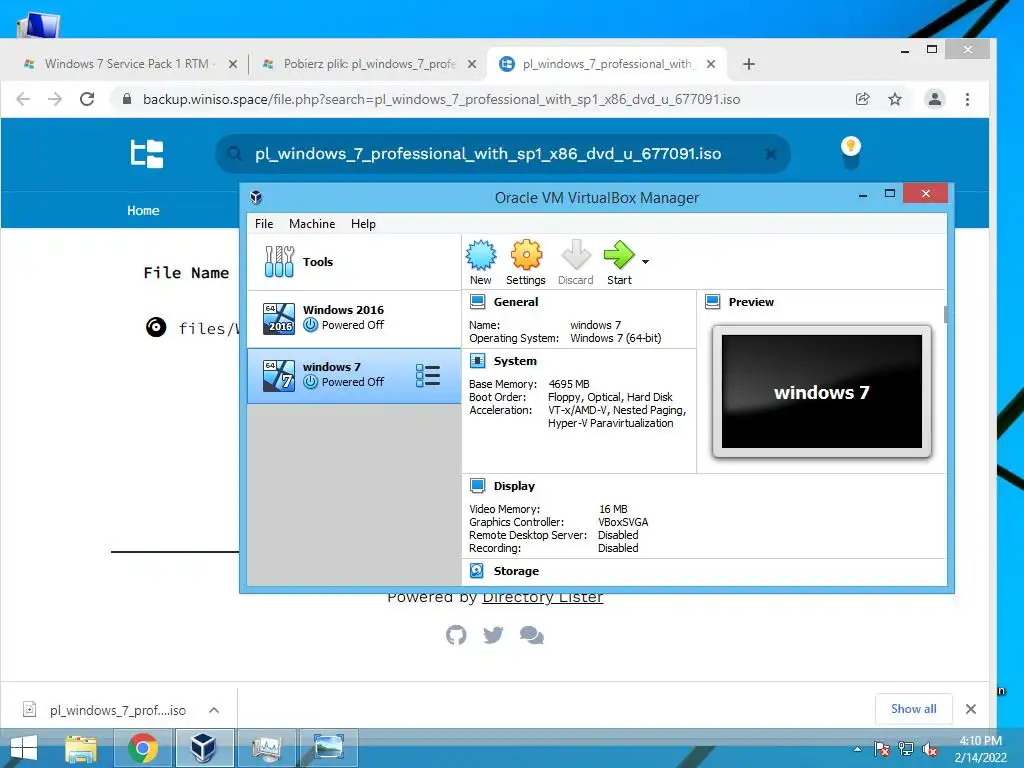Bookmark this page with star icon
The image size is (1024, 768).
[895, 99]
